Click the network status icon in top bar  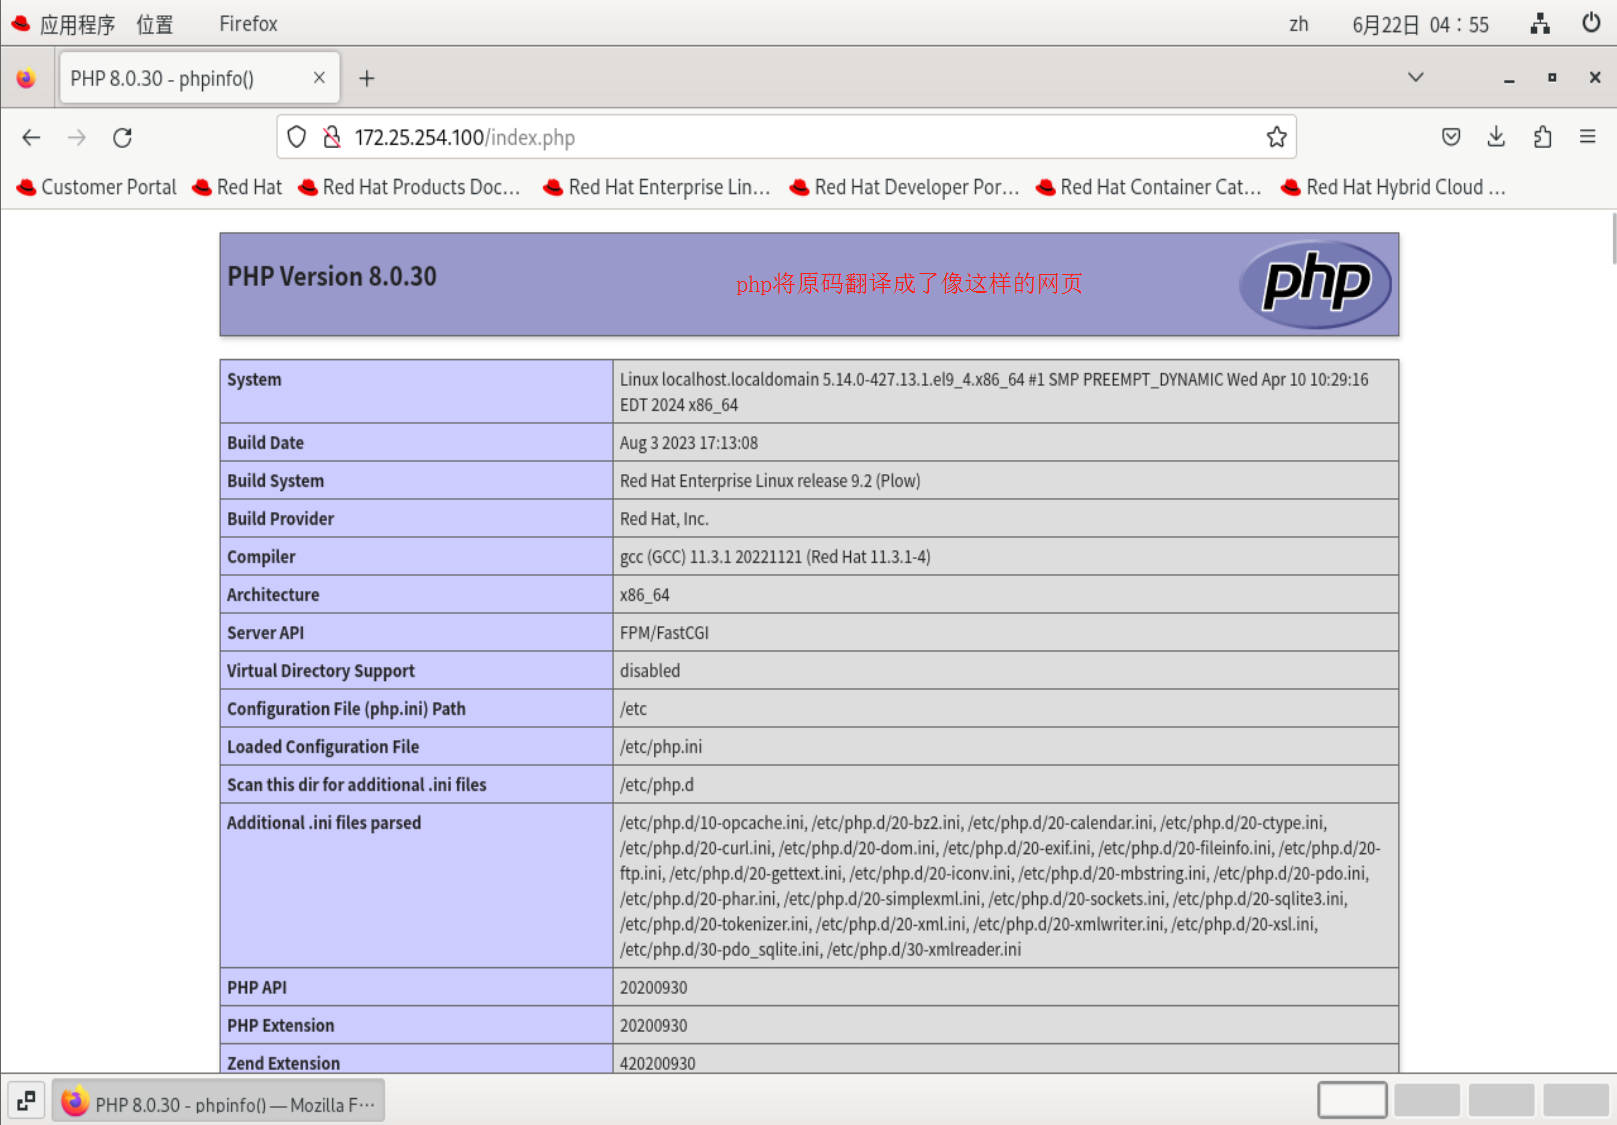(x=1539, y=23)
